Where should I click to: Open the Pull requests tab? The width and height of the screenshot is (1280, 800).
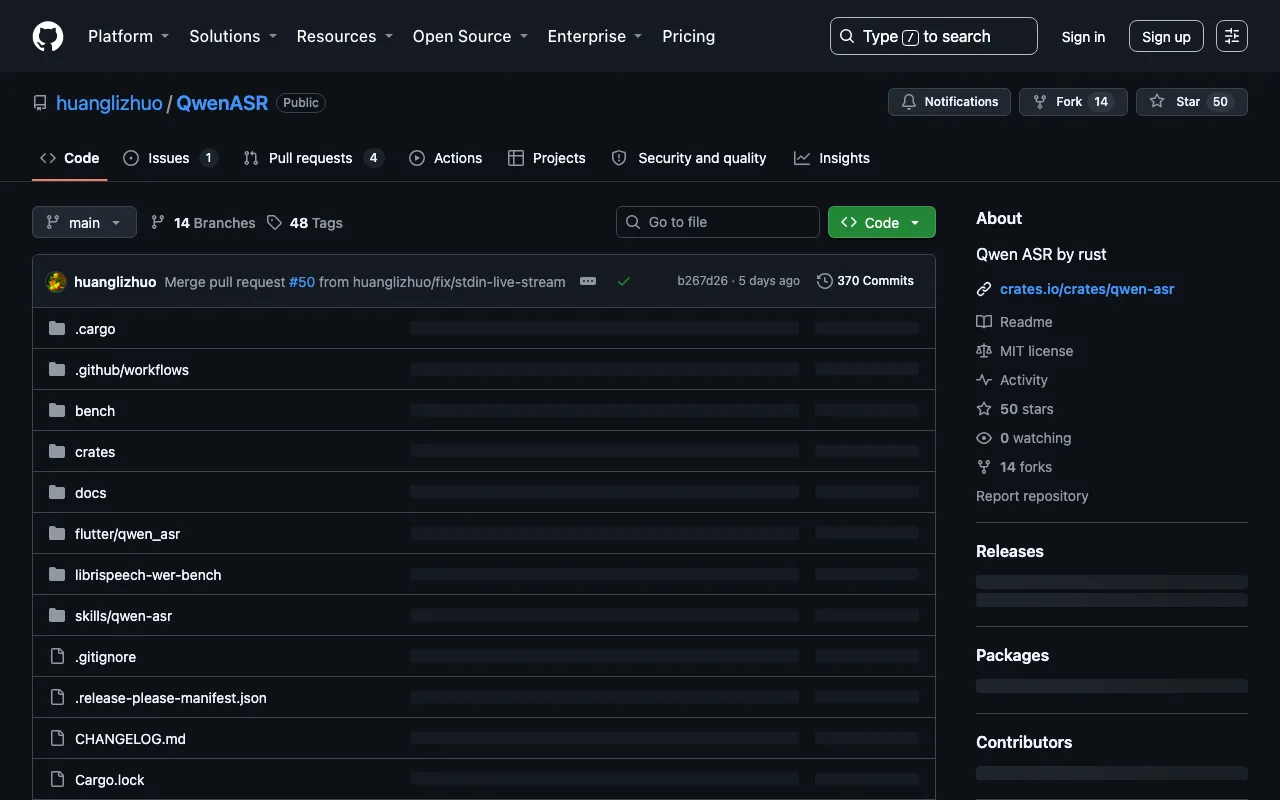(313, 158)
